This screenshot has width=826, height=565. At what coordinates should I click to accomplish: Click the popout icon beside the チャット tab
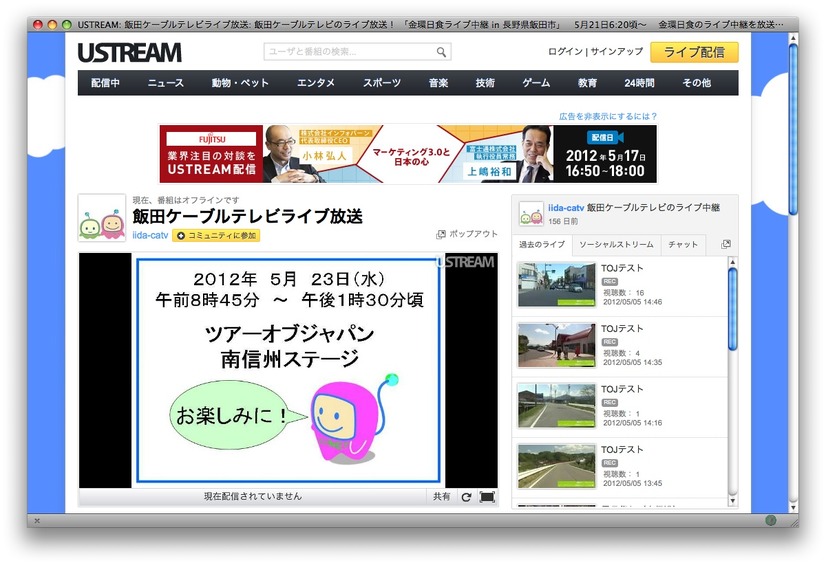(x=725, y=244)
